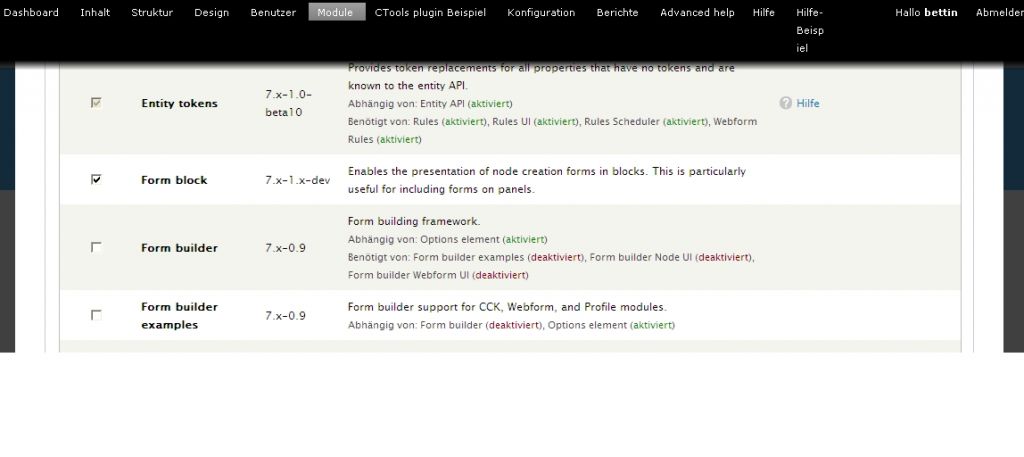Image resolution: width=1024 pixels, height=457 pixels.
Task: Select the Benutzer menu item
Action: coord(273,13)
